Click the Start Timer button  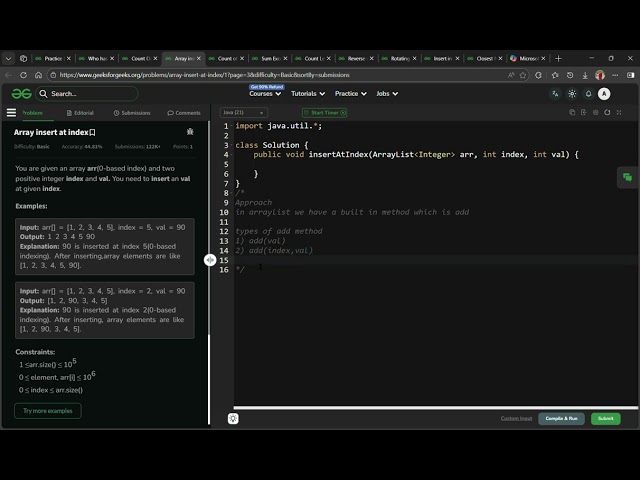[x=324, y=113]
